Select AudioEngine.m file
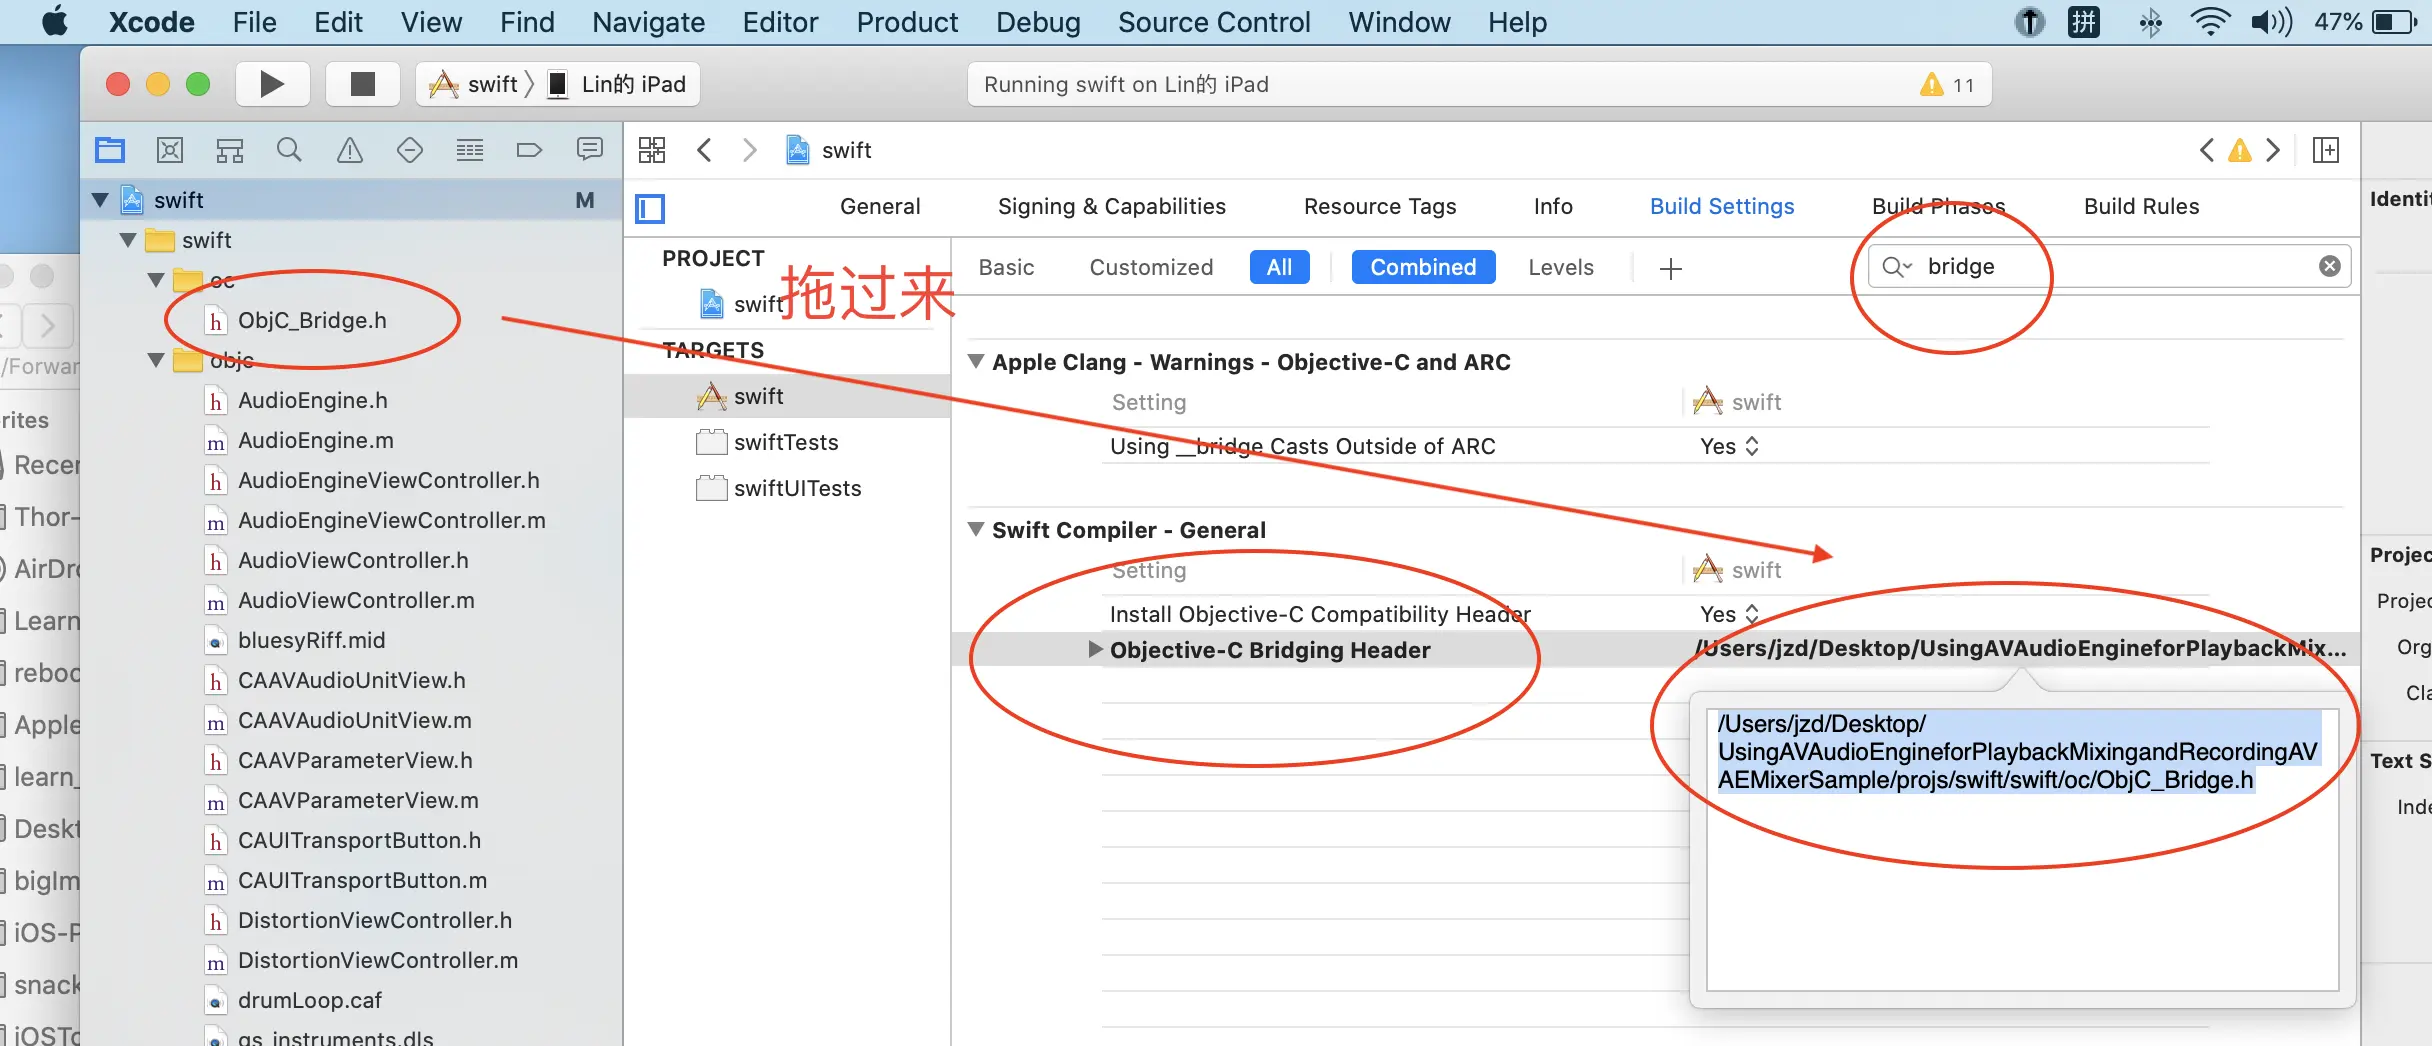2432x1046 pixels. coord(316,440)
